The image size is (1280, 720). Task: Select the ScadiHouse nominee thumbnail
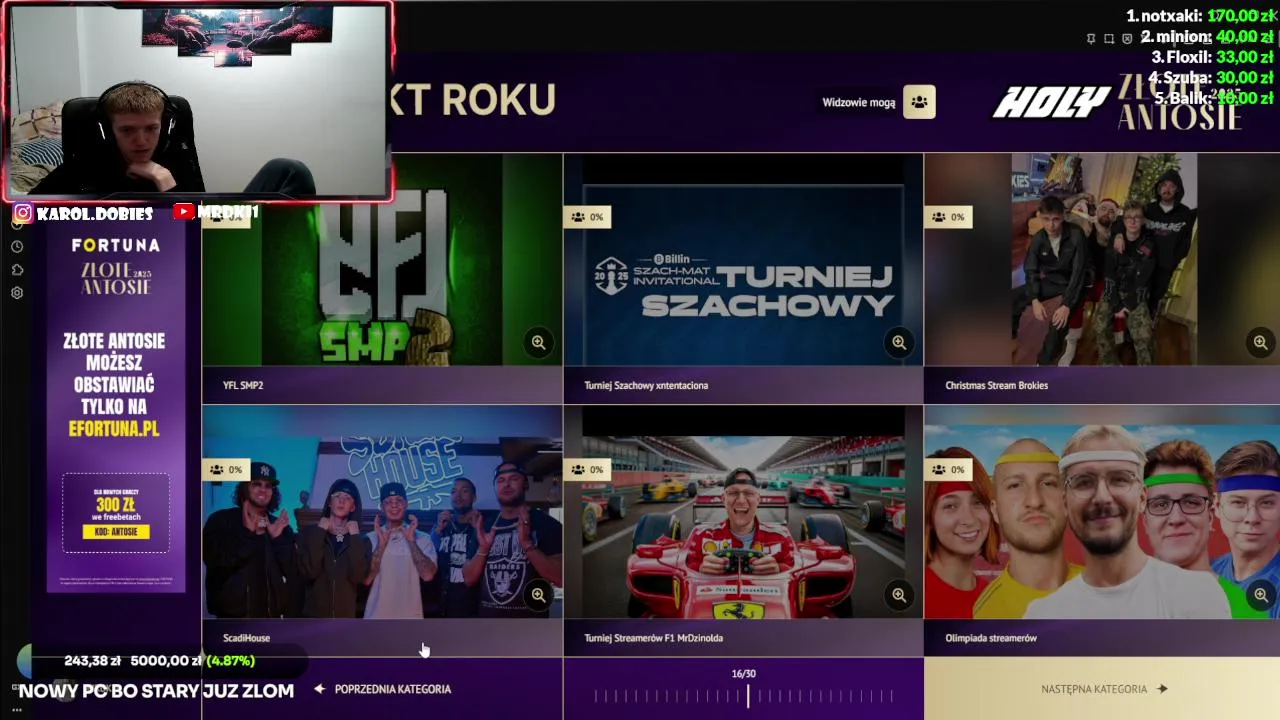click(382, 512)
